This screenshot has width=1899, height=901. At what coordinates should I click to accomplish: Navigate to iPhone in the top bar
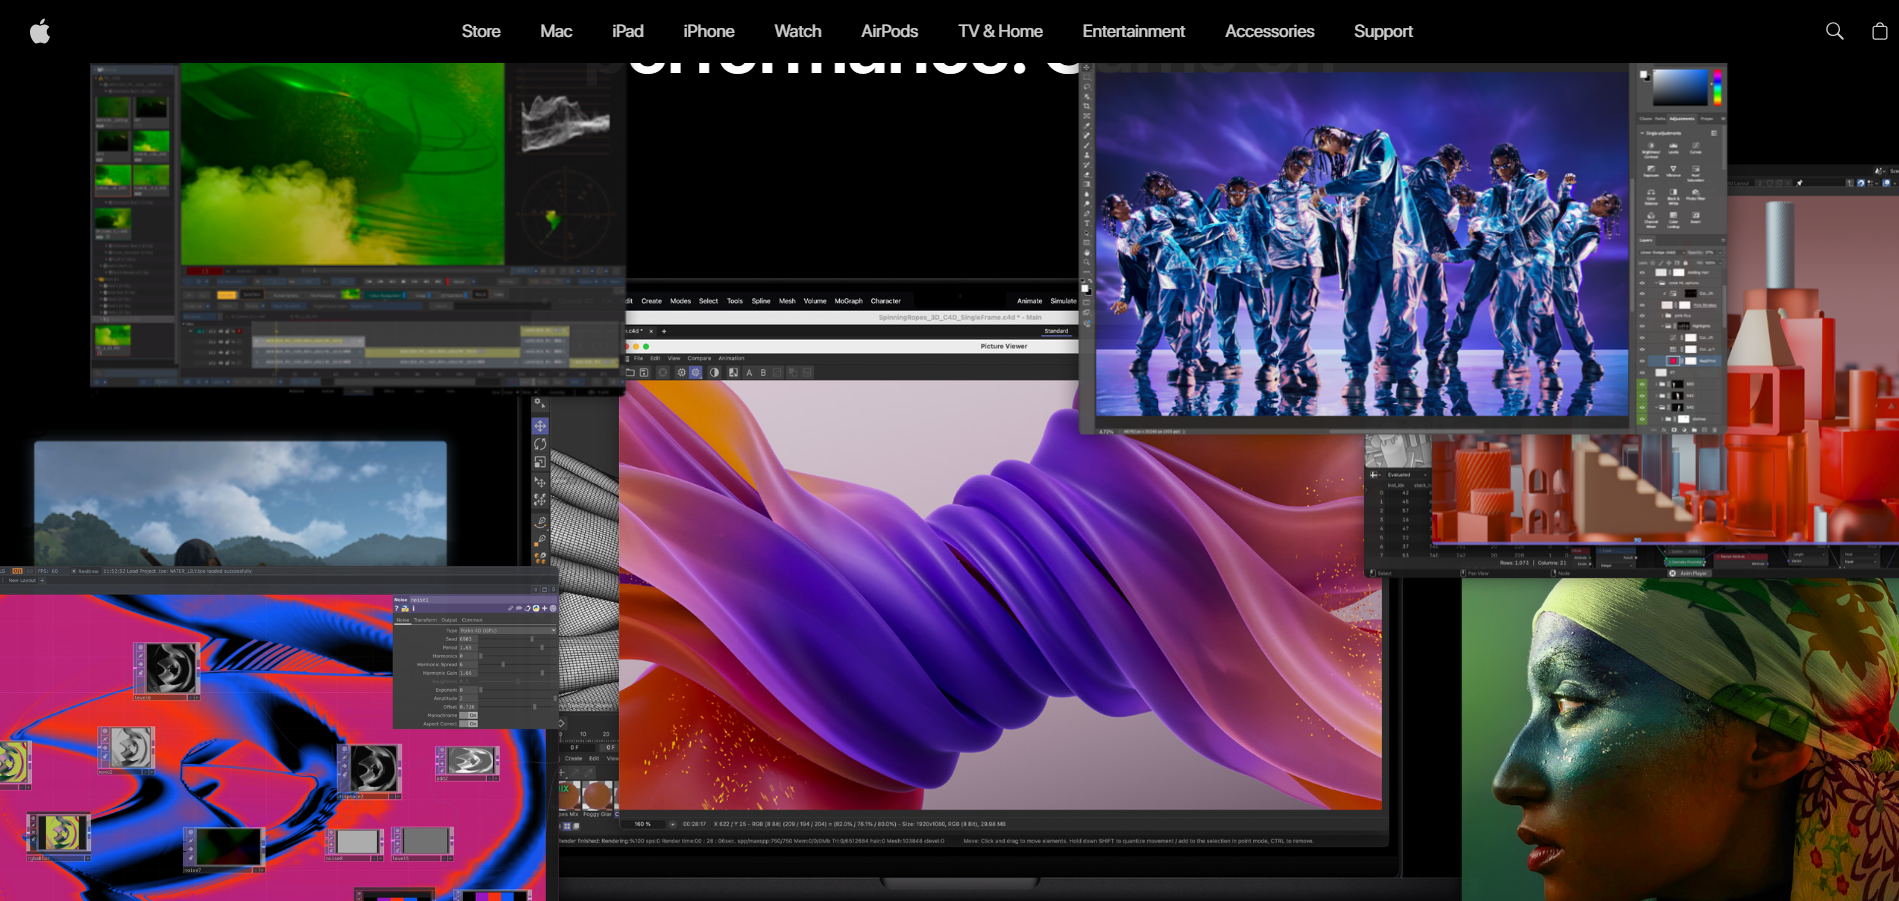click(x=709, y=31)
